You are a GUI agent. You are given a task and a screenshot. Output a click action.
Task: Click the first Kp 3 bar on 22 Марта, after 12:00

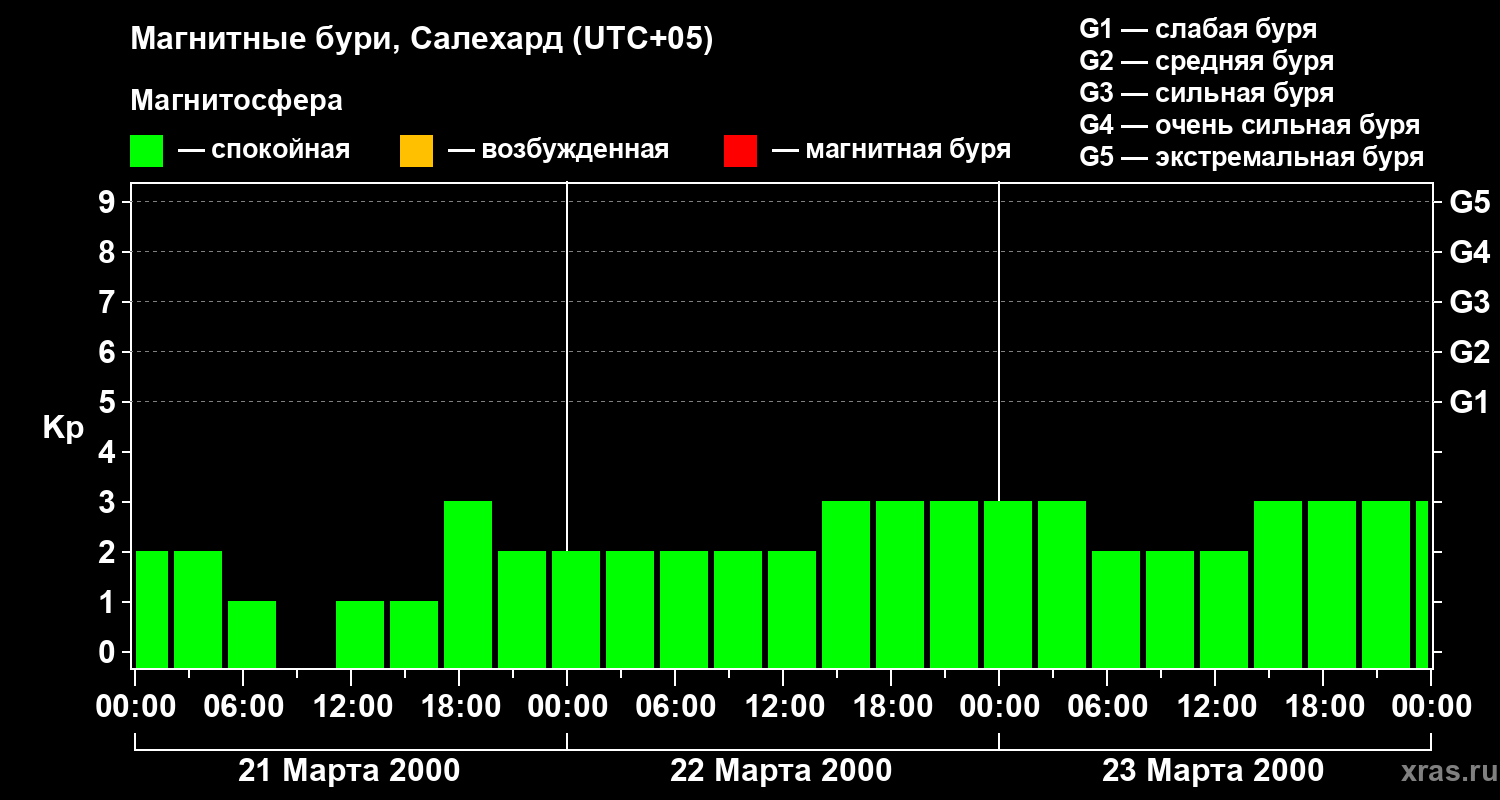click(x=846, y=584)
